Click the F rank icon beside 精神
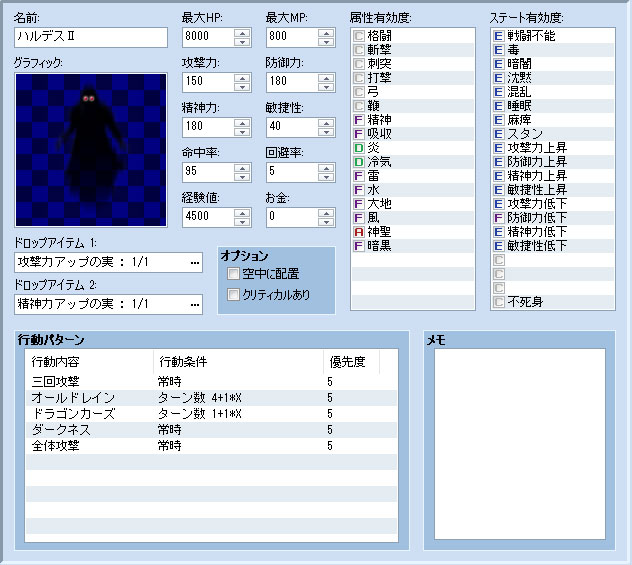This screenshot has width=632, height=565. click(359, 119)
